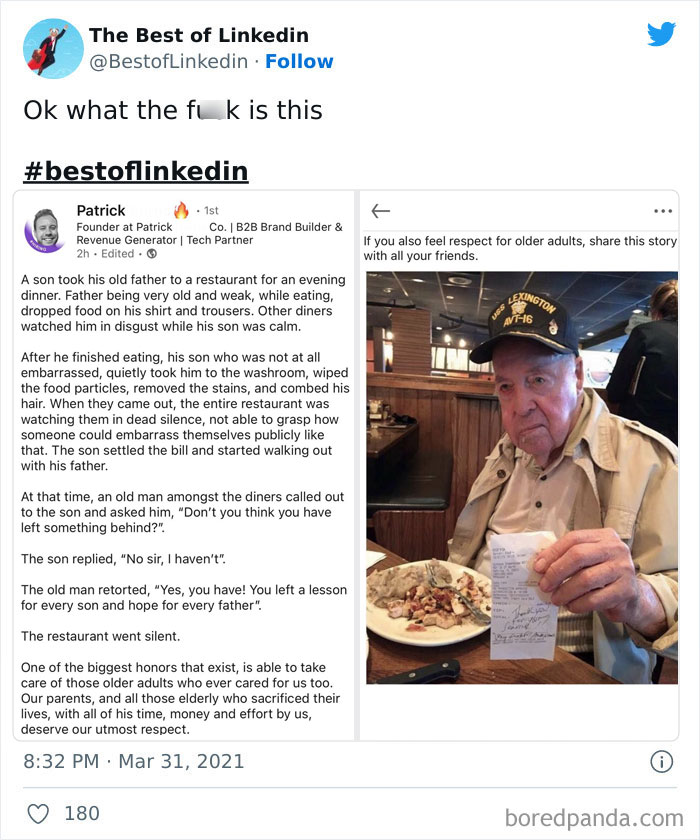700x840 pixels.
Task: Click the Follow link
Action: coord(299,61)
